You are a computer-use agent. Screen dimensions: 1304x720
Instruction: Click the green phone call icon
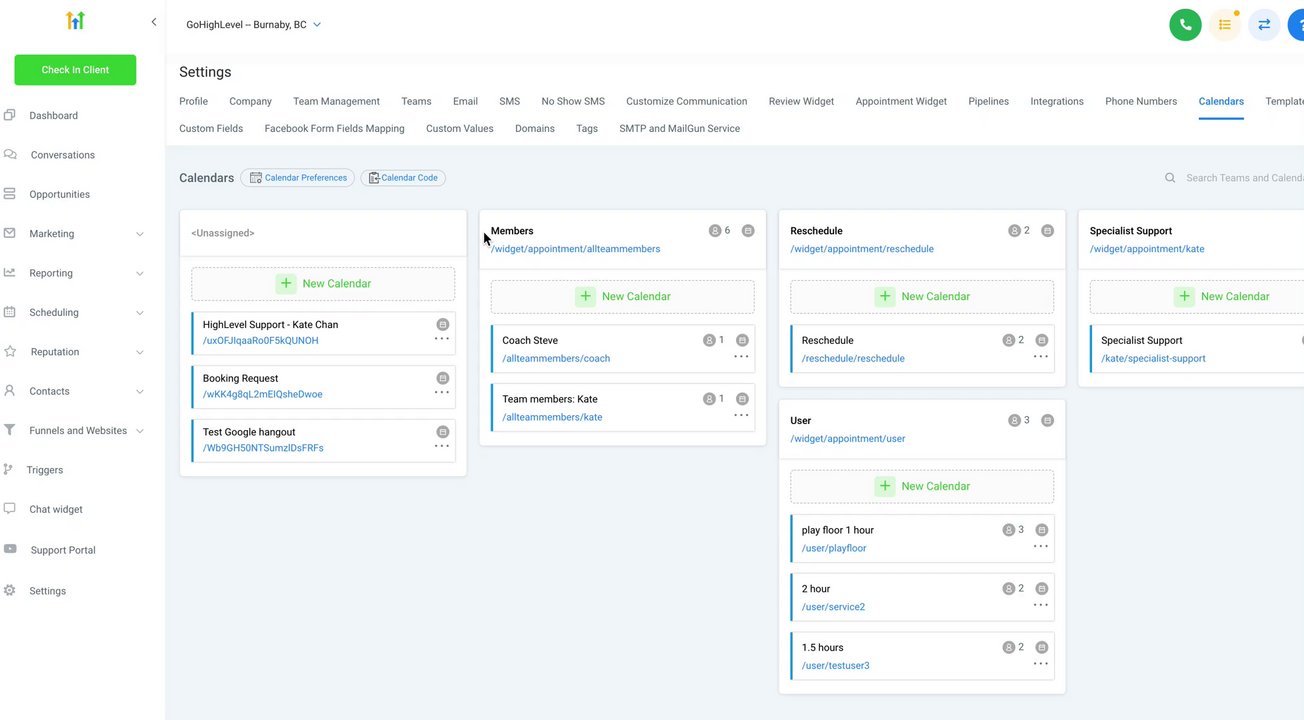(1185, 25)
